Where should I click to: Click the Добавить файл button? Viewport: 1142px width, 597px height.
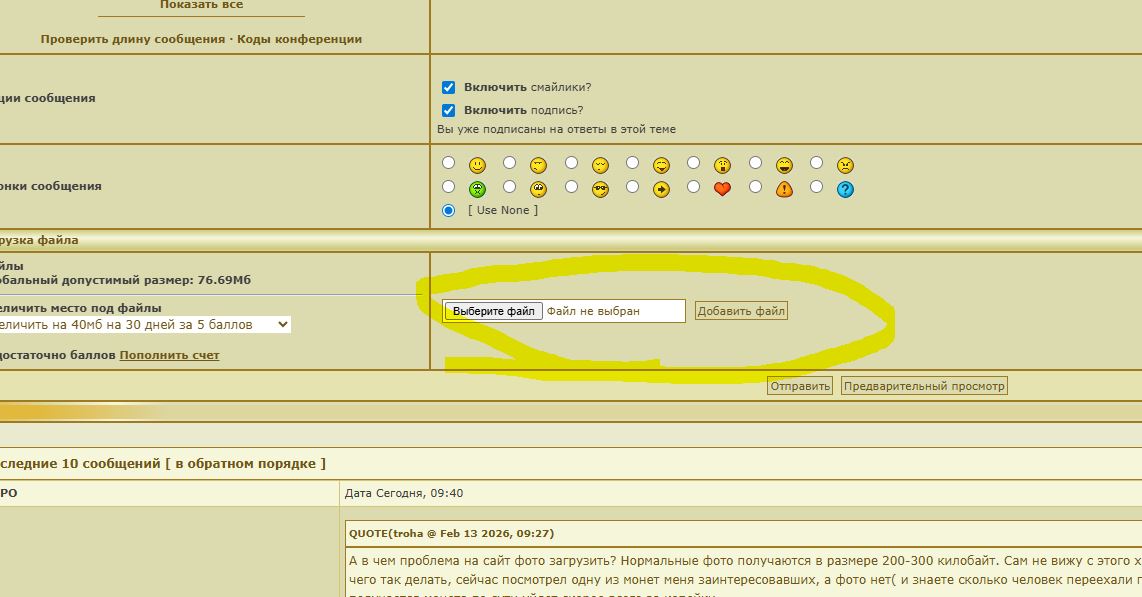click(x=741, y=311)
